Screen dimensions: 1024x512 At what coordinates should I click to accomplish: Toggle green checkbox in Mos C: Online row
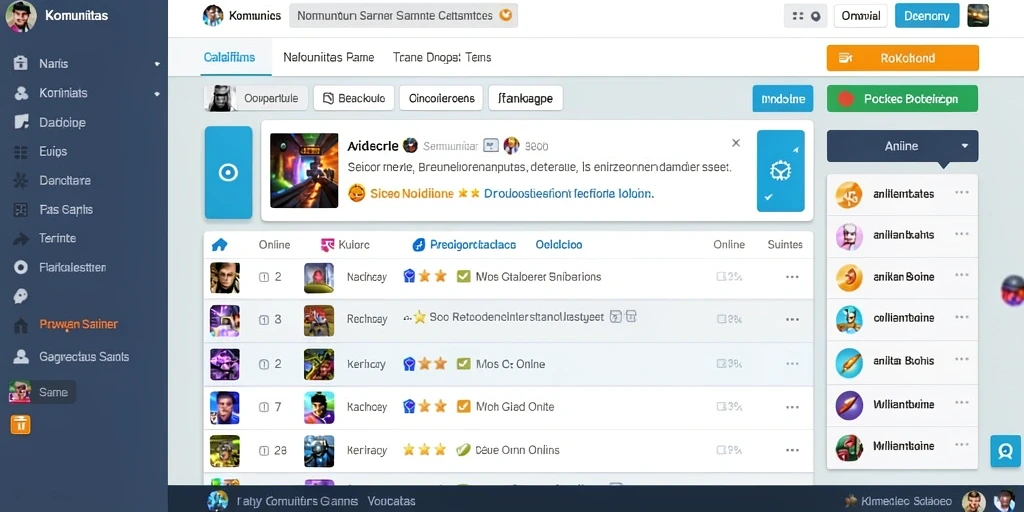coord(464,364)
